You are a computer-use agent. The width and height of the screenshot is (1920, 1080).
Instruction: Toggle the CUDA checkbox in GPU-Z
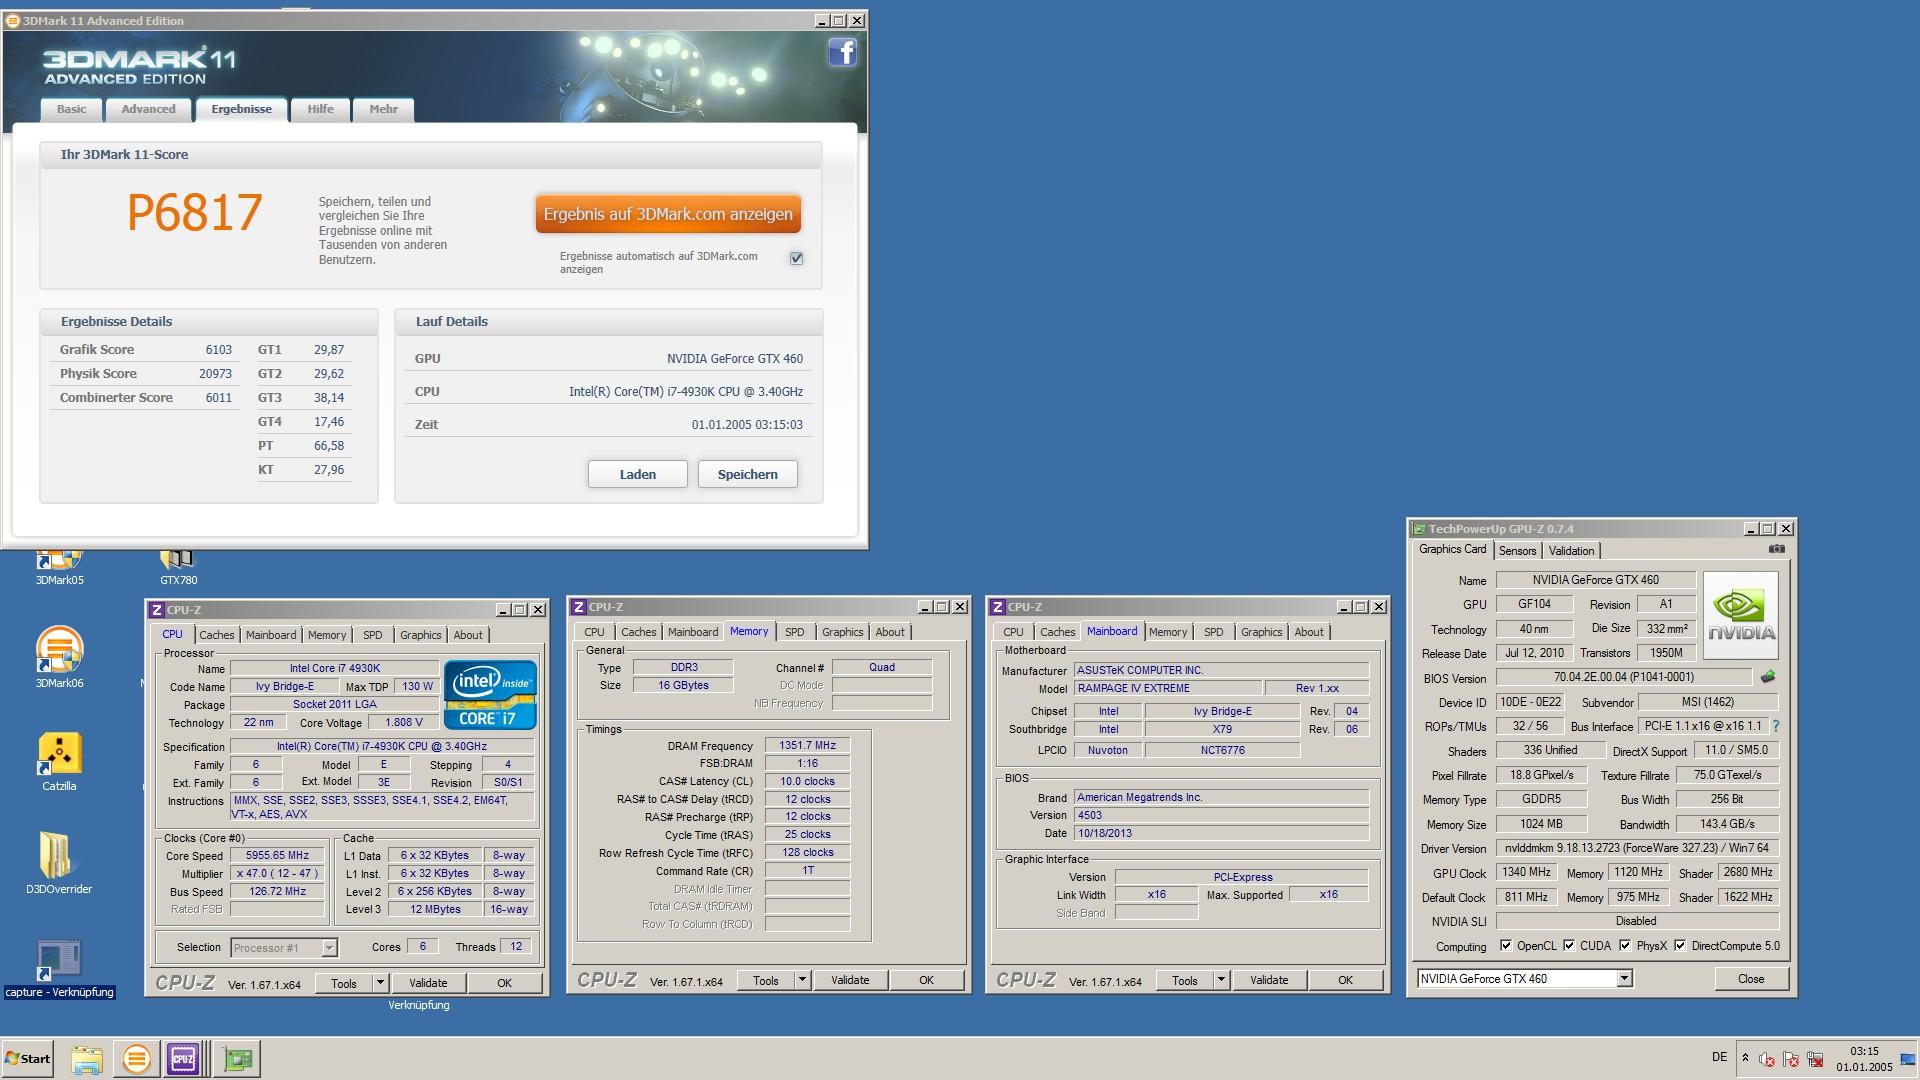tap(1569, 945)
